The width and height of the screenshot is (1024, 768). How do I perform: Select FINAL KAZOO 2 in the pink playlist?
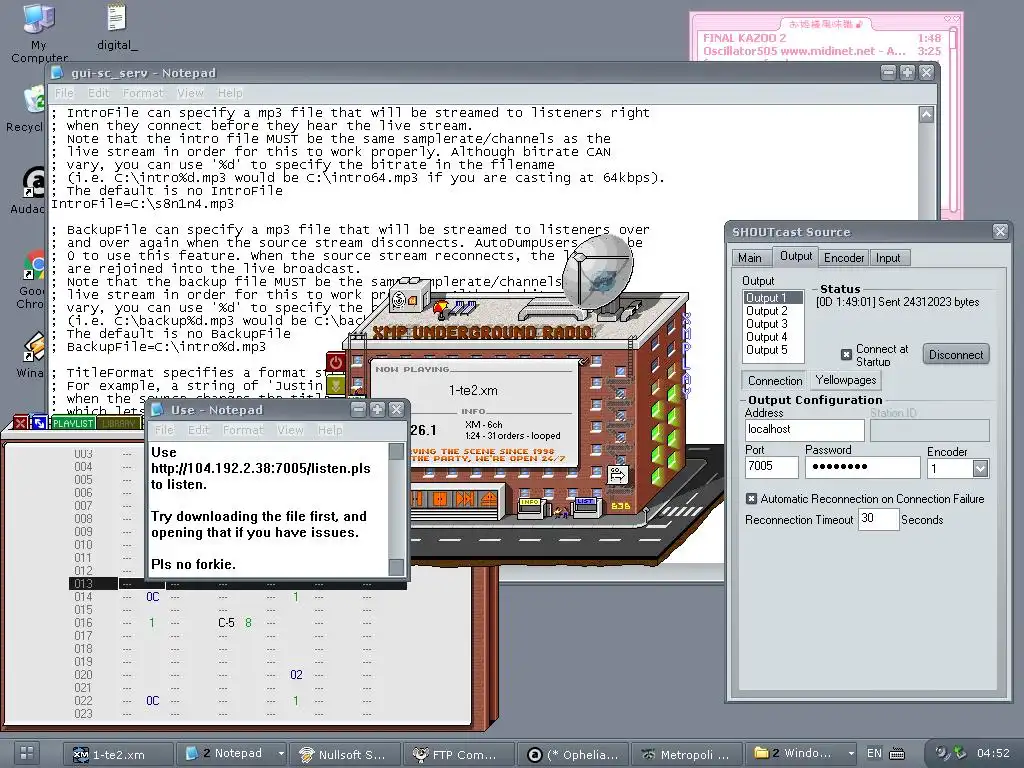822,38
